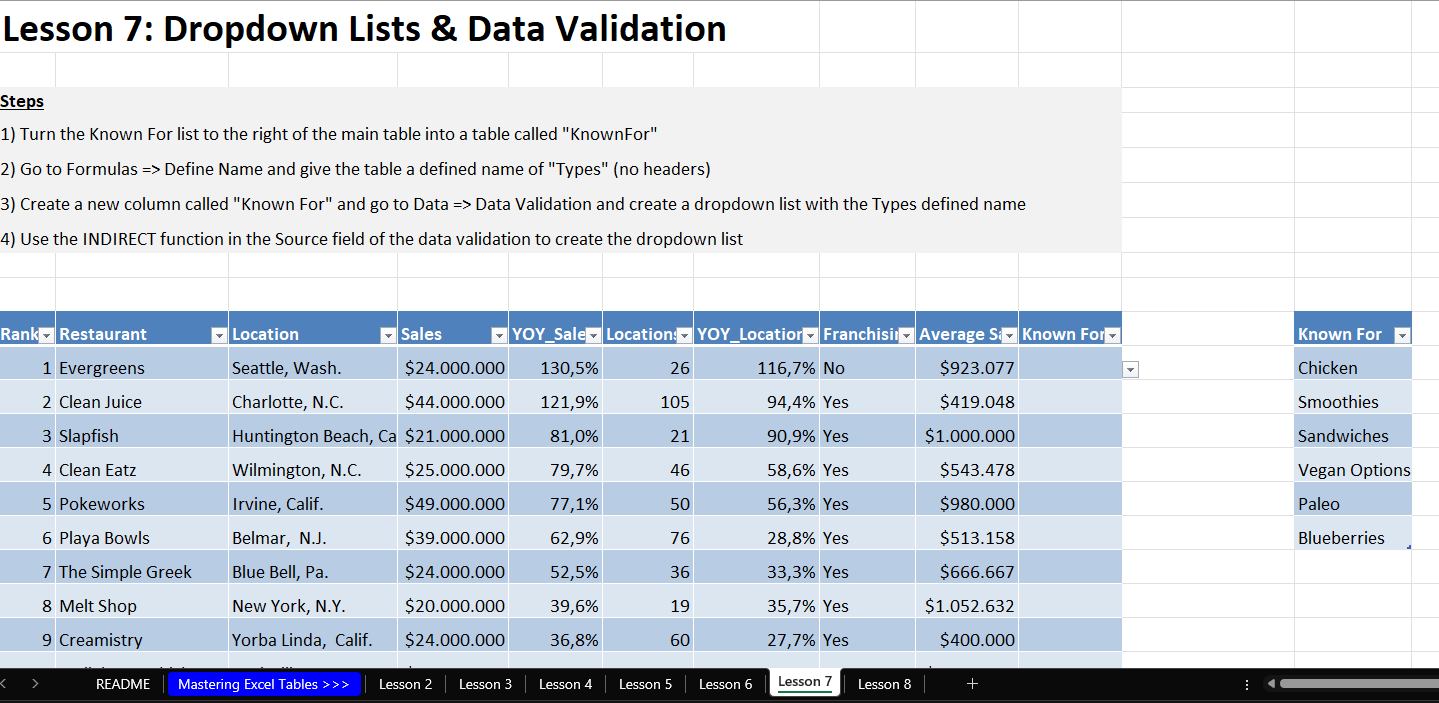The image size is (1439, 703).
Task: Open the Locations column filter dropdown
Action: 685,335
